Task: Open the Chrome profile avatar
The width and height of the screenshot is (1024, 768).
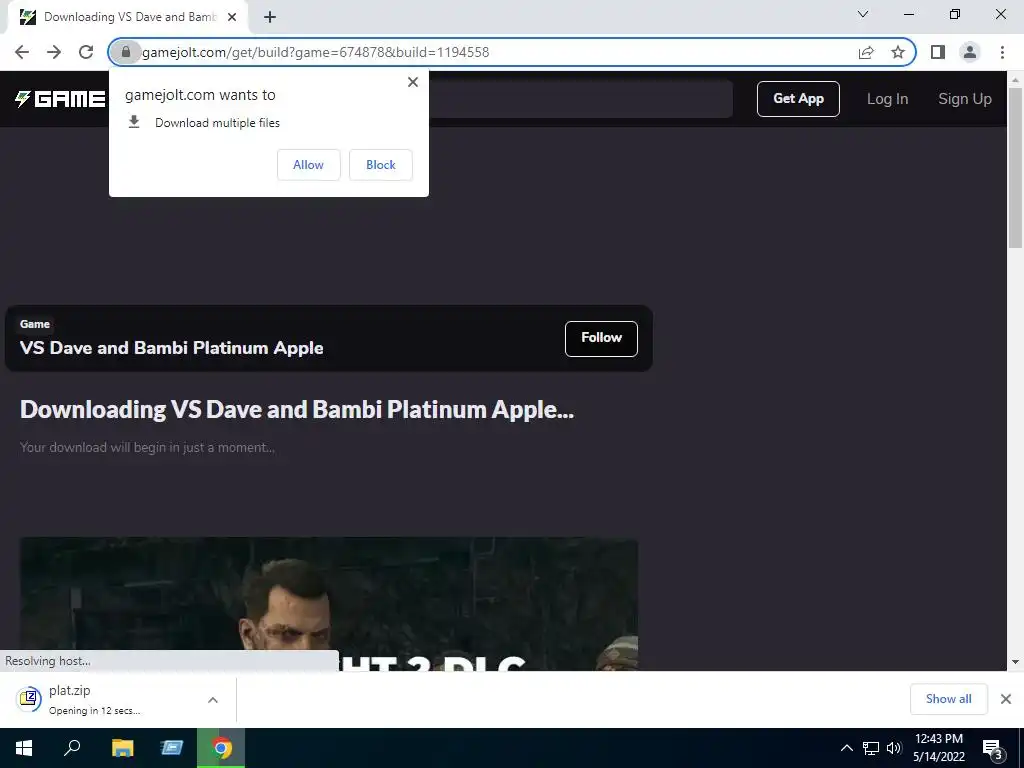Action: click(x=970, y=52)
